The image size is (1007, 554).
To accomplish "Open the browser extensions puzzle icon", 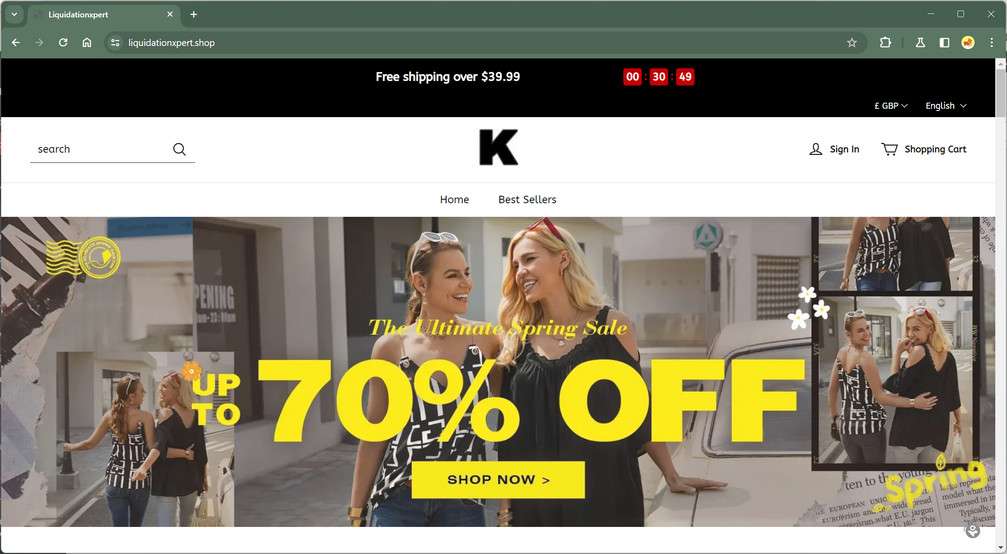I will click(x=886, y=42).
